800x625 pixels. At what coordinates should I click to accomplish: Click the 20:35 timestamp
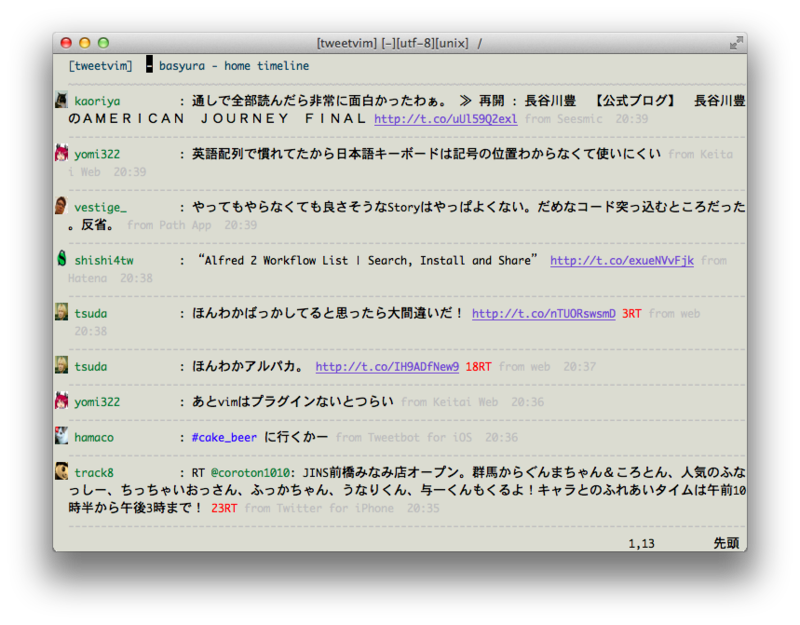pos(422,508)
